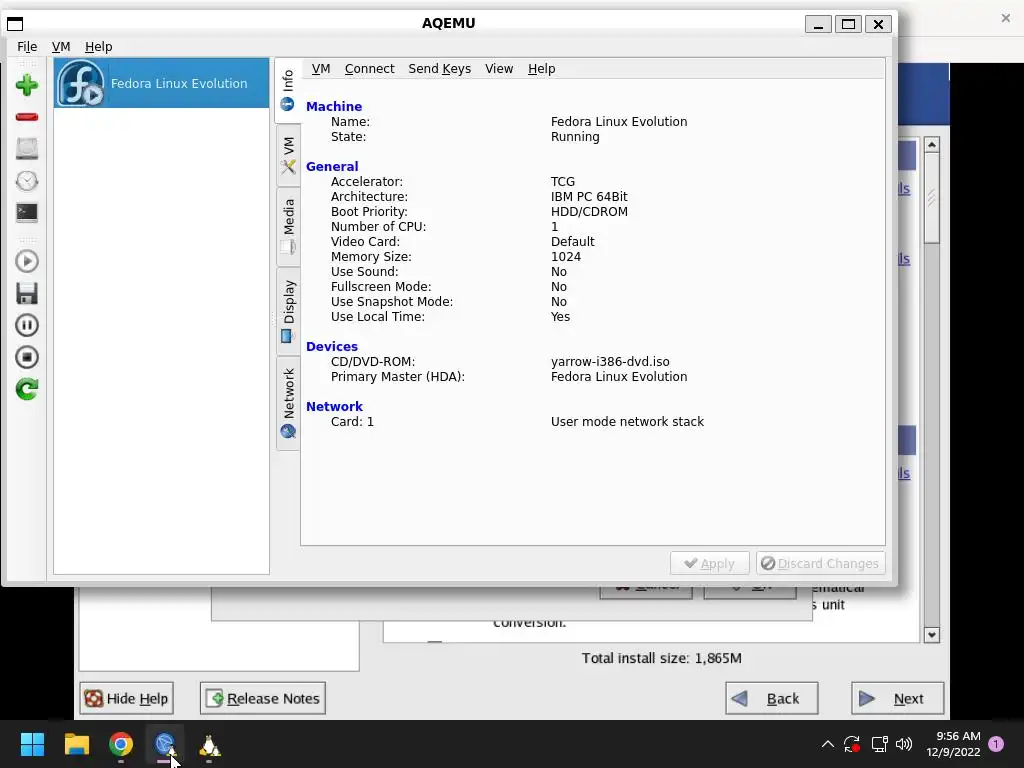Click Release Notes in the Fedora installer
The width and height of the screenshot is (1024, 768).
(x=263, y=698)
